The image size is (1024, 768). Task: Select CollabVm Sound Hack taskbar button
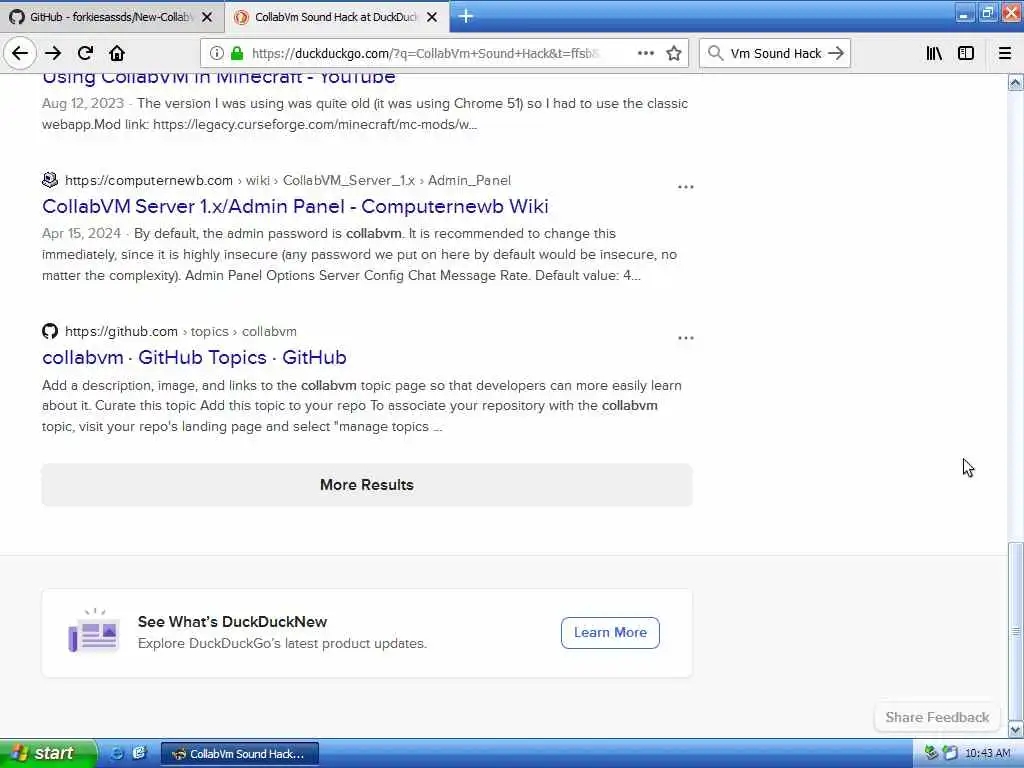tap(240, 754)
